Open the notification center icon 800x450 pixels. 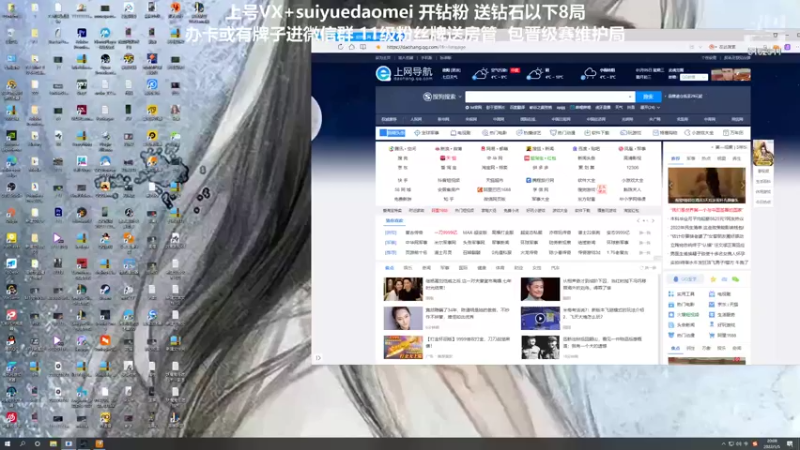coord(790,444)
